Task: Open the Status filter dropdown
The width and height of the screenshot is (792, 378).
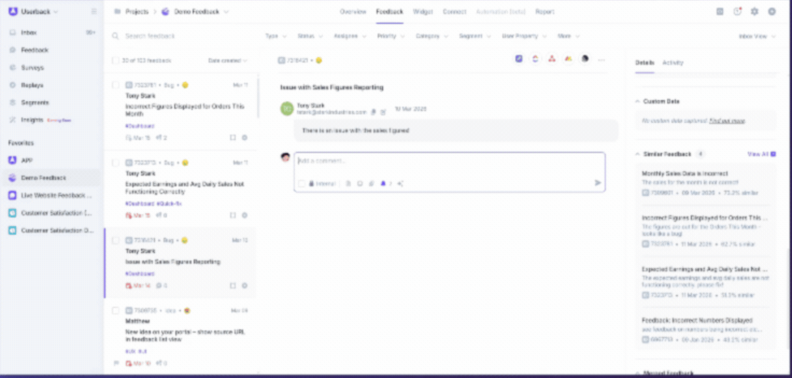Action: pyautogui.click(x=310, y=36)
